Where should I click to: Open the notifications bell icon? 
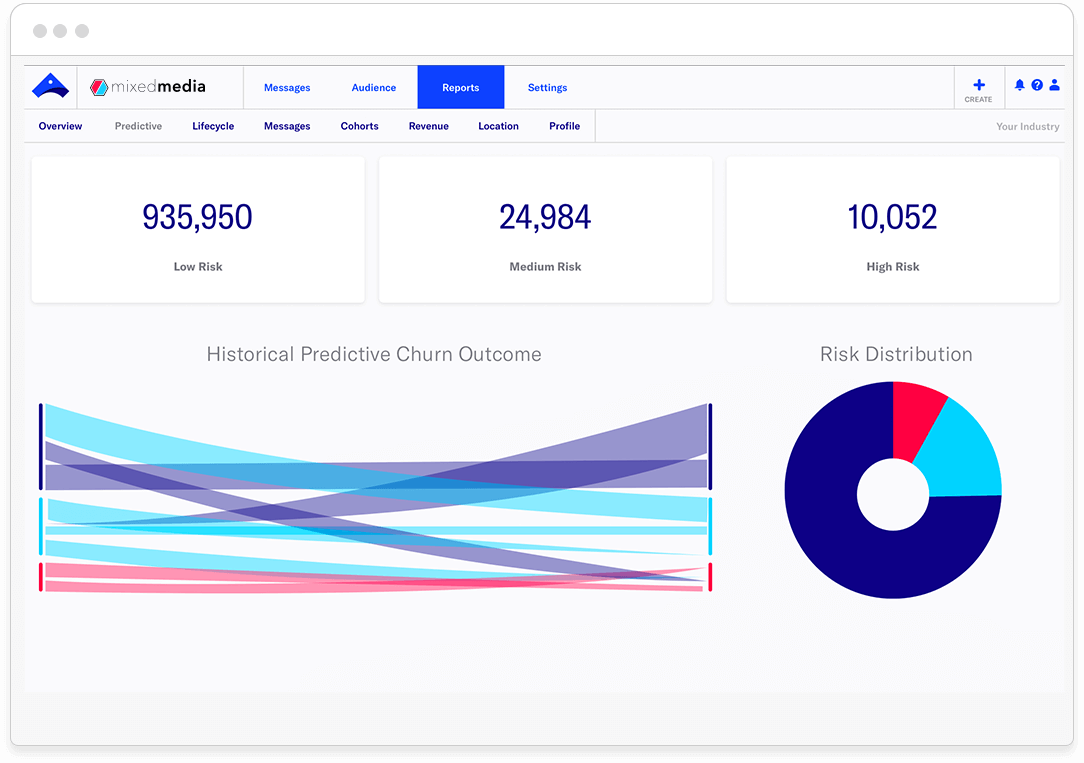[1019, 86]
